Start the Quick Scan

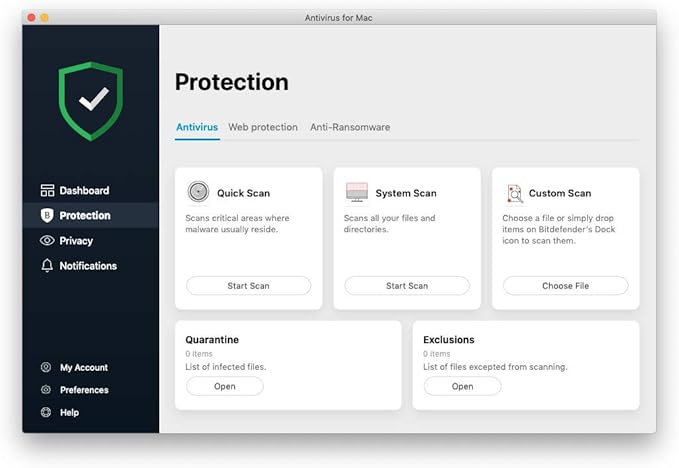click(248, 286)
